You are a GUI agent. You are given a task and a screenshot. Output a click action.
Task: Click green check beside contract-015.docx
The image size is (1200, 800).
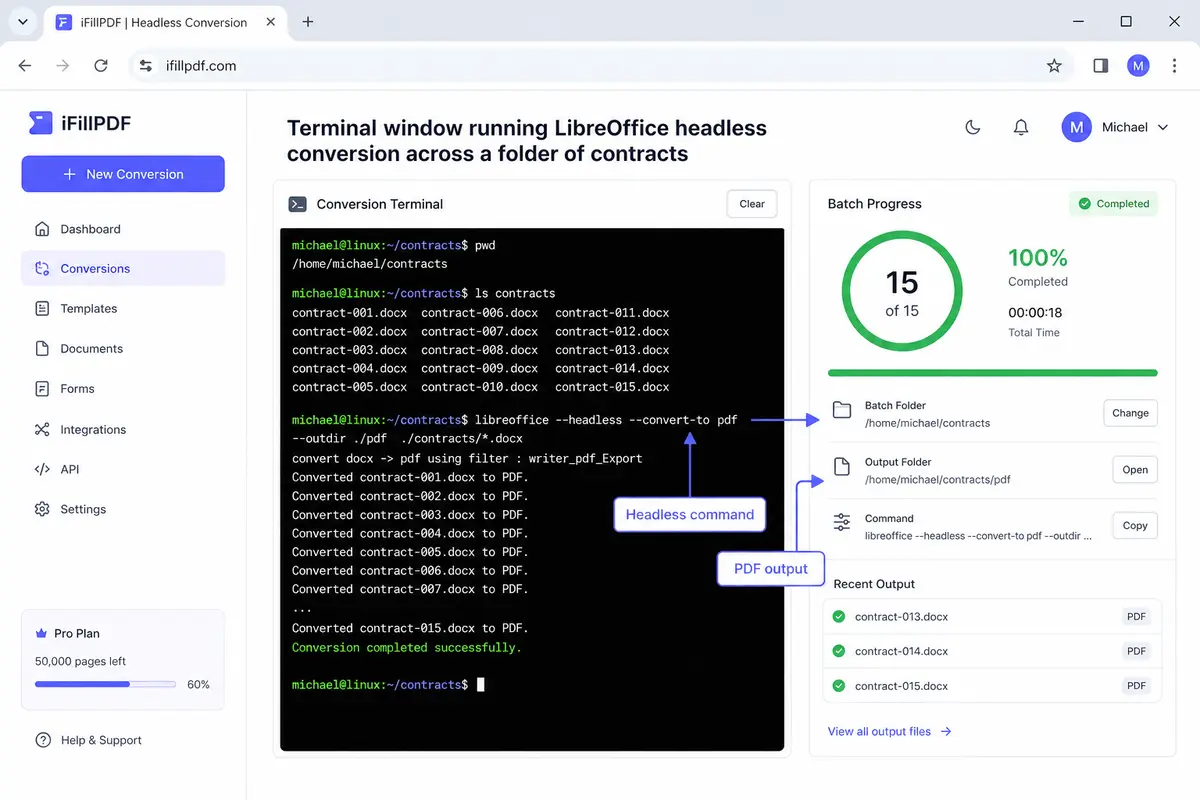click(x=839, y=686)
